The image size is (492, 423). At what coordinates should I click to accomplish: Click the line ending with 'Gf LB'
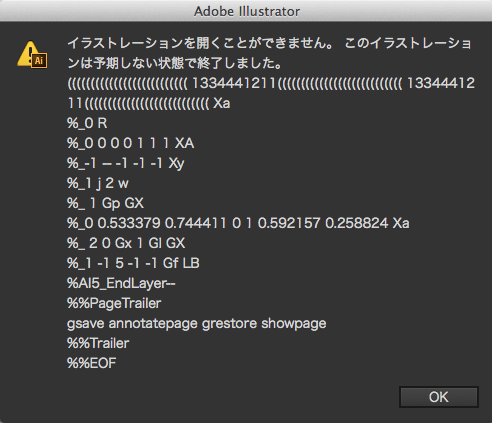[133, 263]
